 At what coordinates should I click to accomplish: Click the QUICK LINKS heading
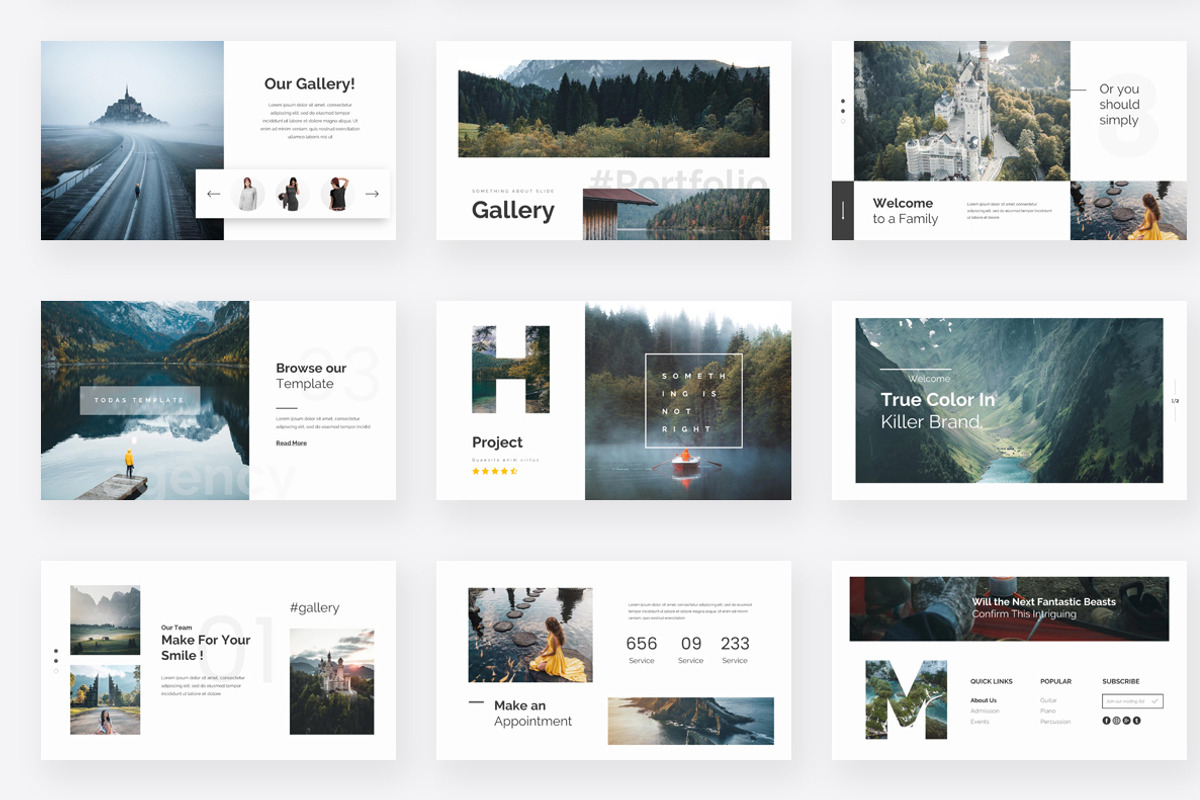point(991,681)
